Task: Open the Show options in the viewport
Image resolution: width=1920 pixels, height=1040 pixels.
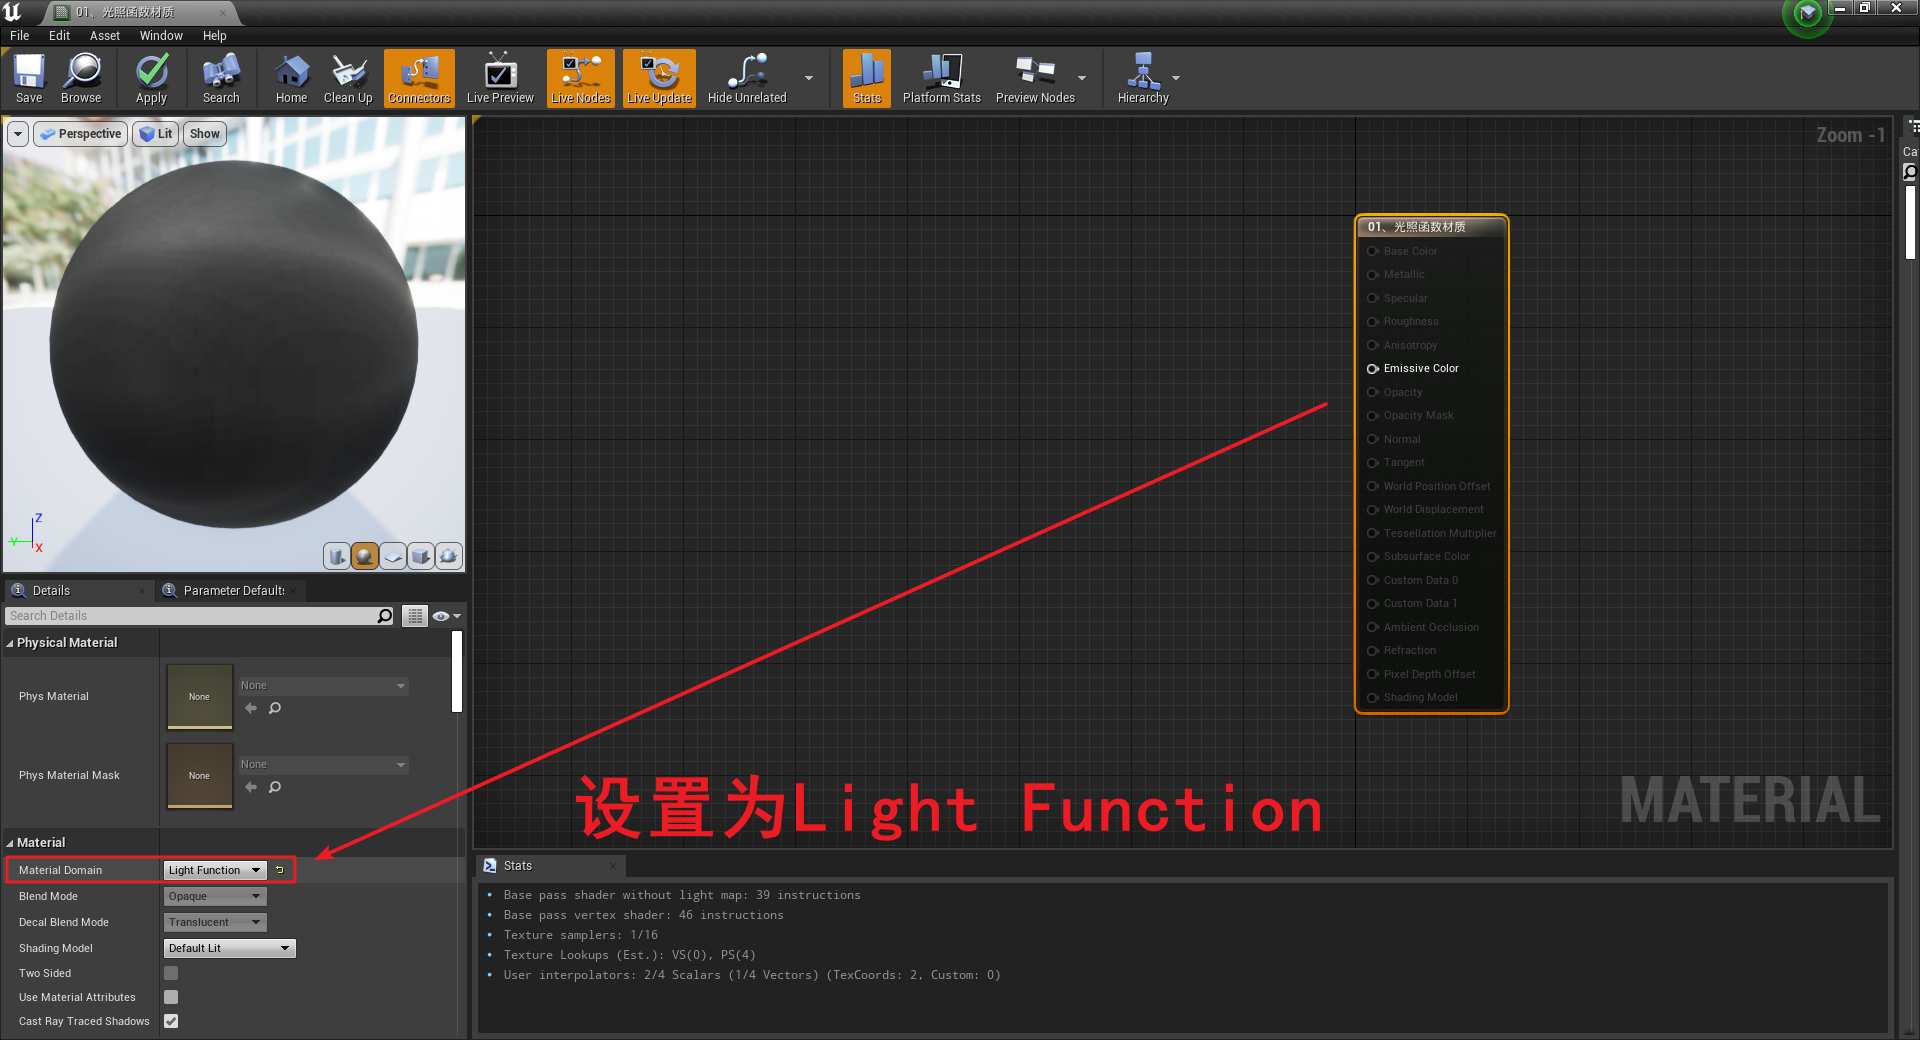Action: [x=204, y=133]
